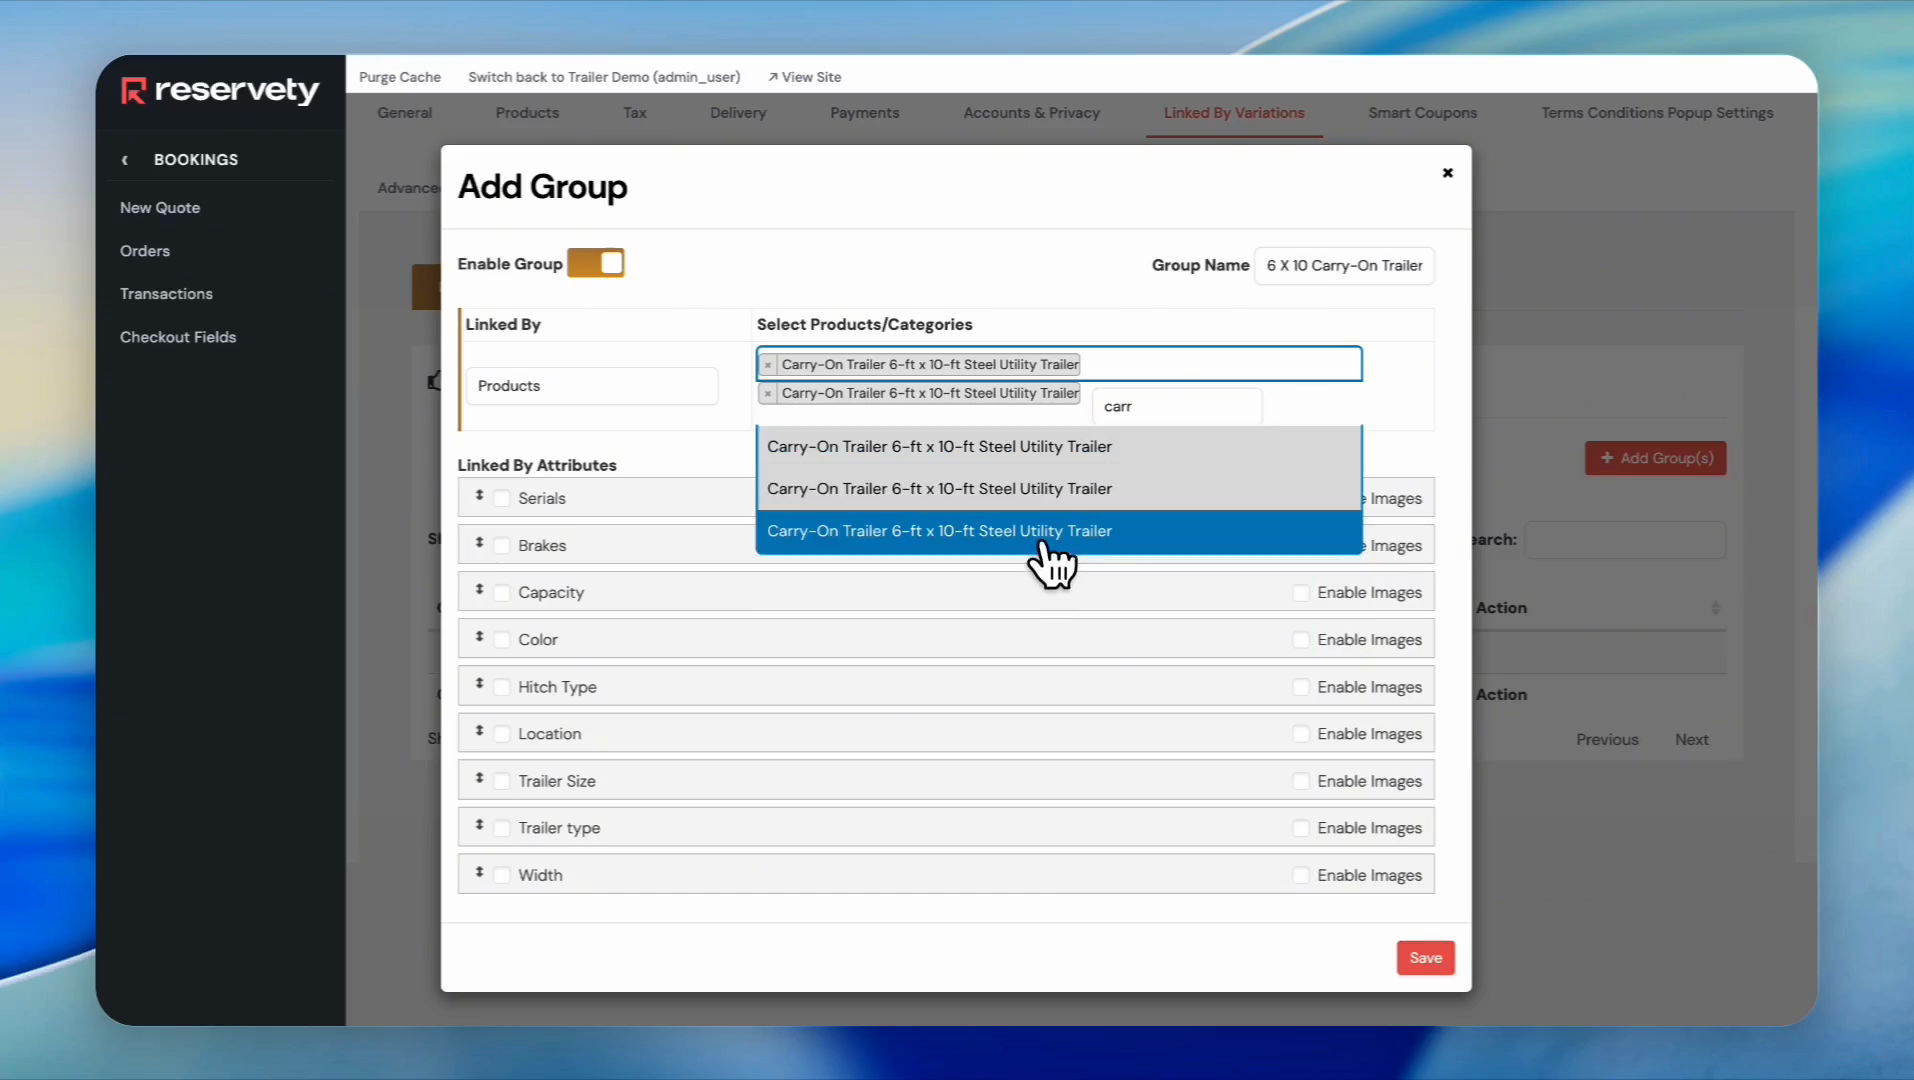Viewport: 1914px width, 1080px height.
Task: Click Purge Cache
Action: [x=400, y=77]
